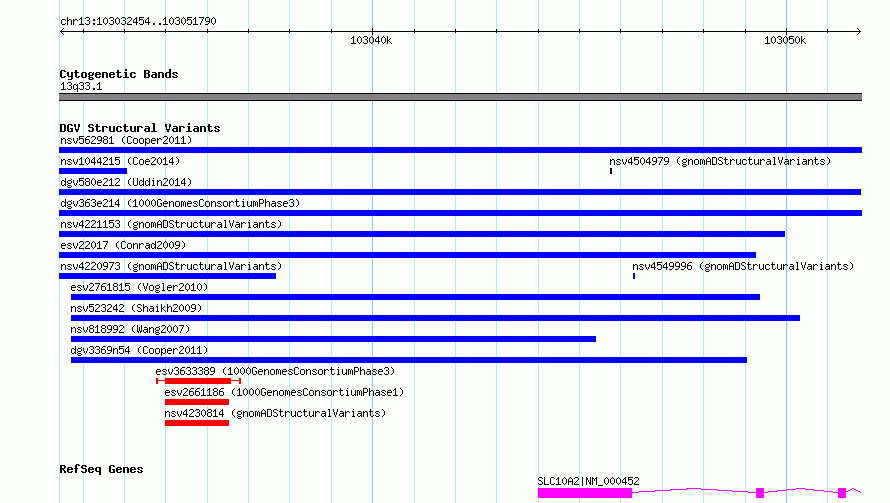Open esv2761815 (Vogler2010) label

pyautogui.click(x=139, y=287)
